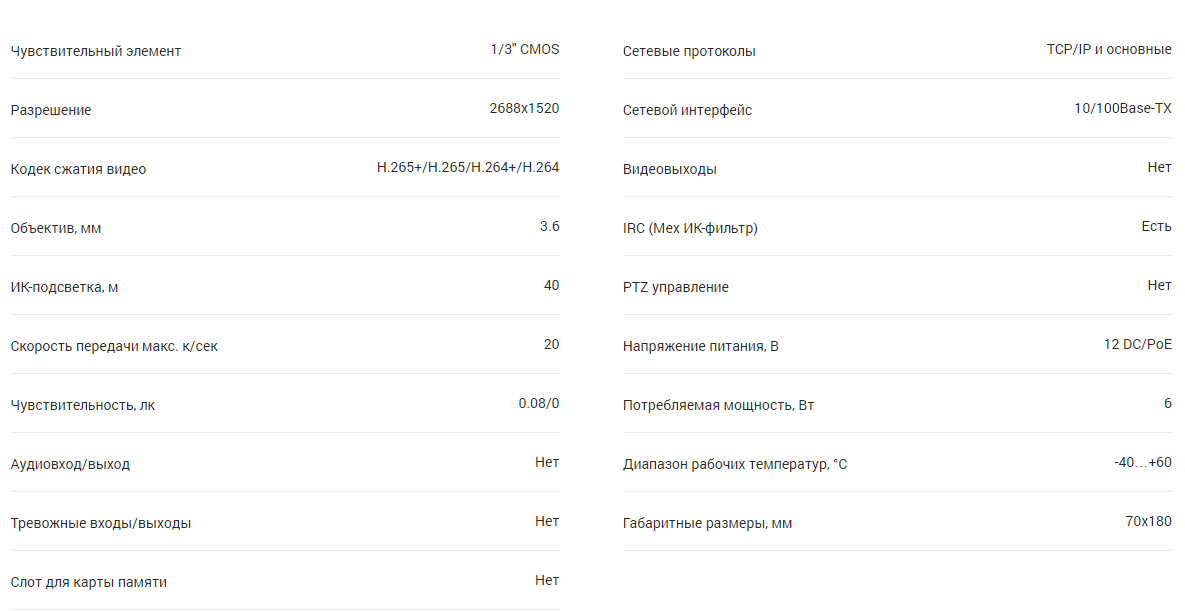Viewport: 1185px width, 611px height.
Task: Click the "ИК-подсветка, м" label
Action: click(64, 287)
